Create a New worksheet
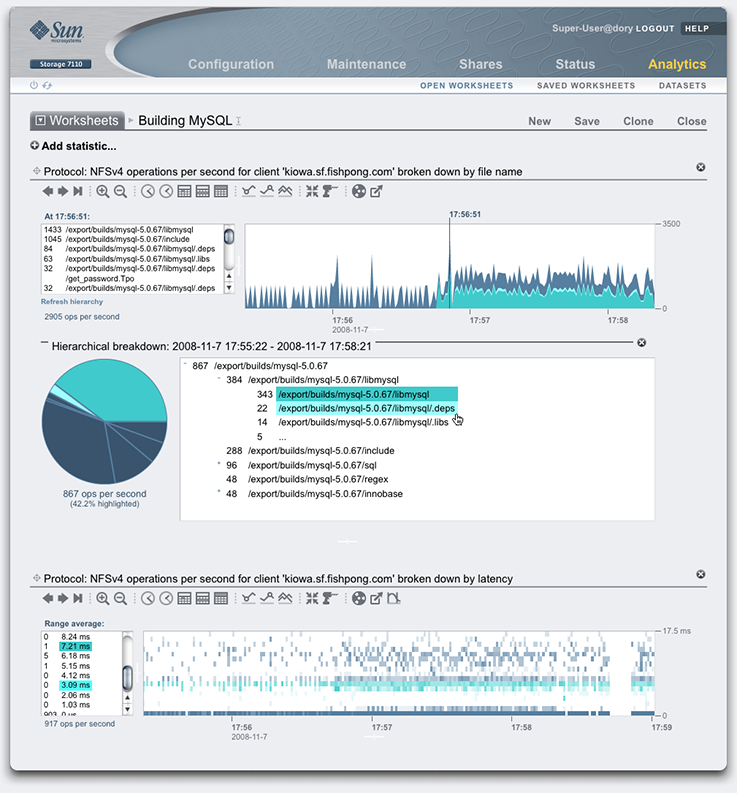This screenshot has width=737, height=793. pos(539,121)
